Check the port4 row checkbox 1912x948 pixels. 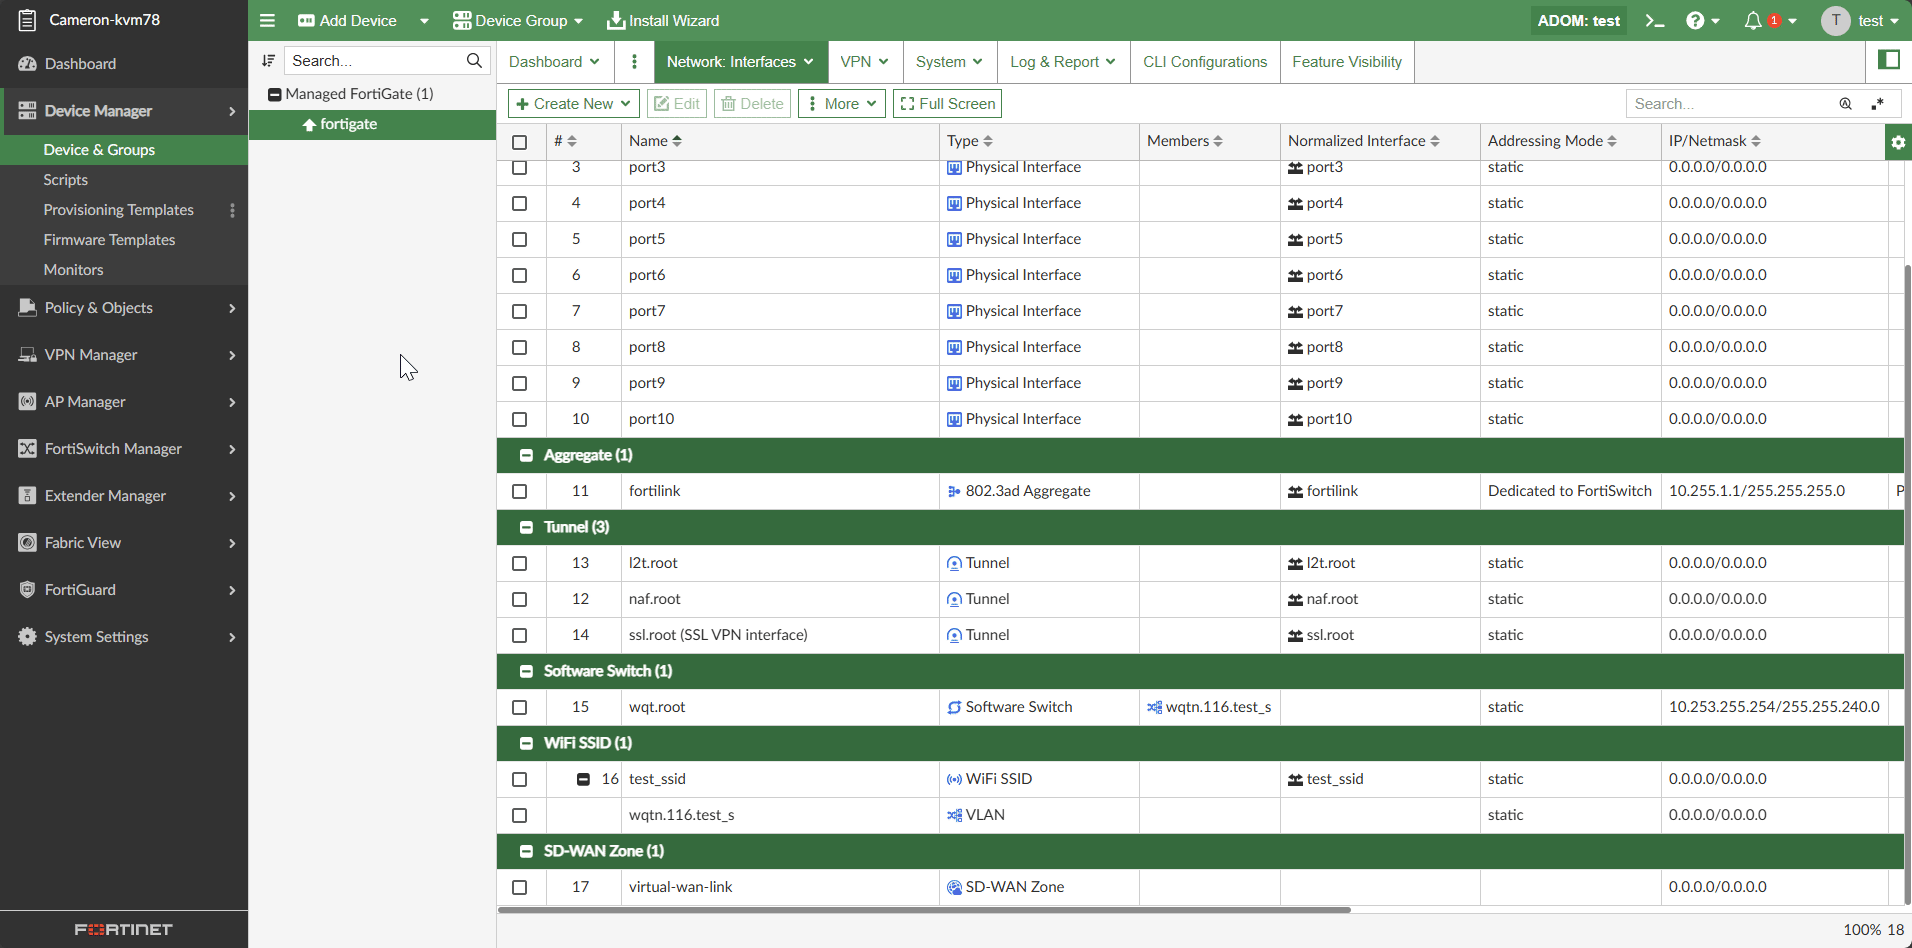click(520, 203)
